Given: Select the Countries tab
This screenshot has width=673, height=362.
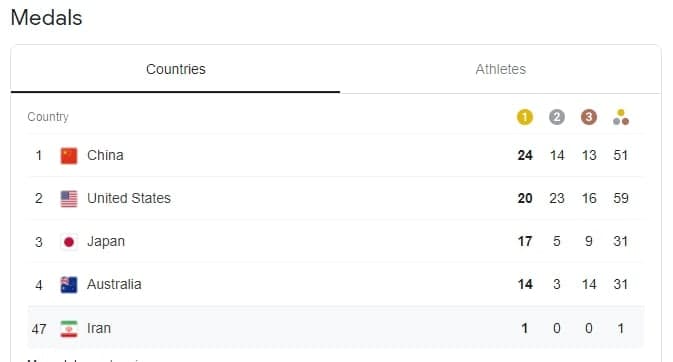Looking at the screenshot, I should click(176, 69).
